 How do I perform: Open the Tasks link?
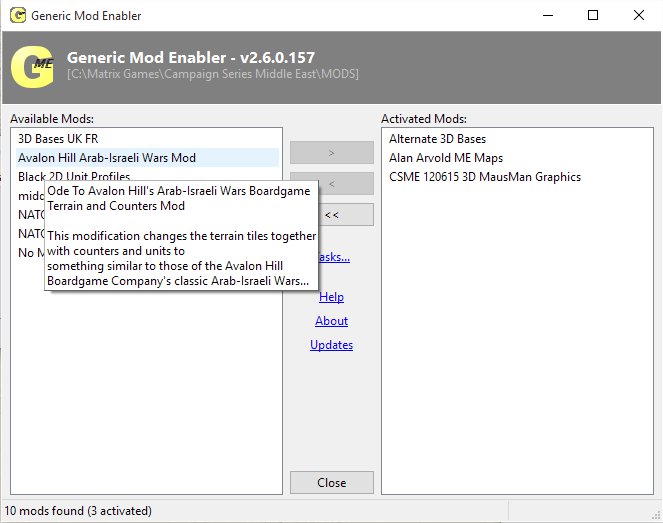pos(334,257)
